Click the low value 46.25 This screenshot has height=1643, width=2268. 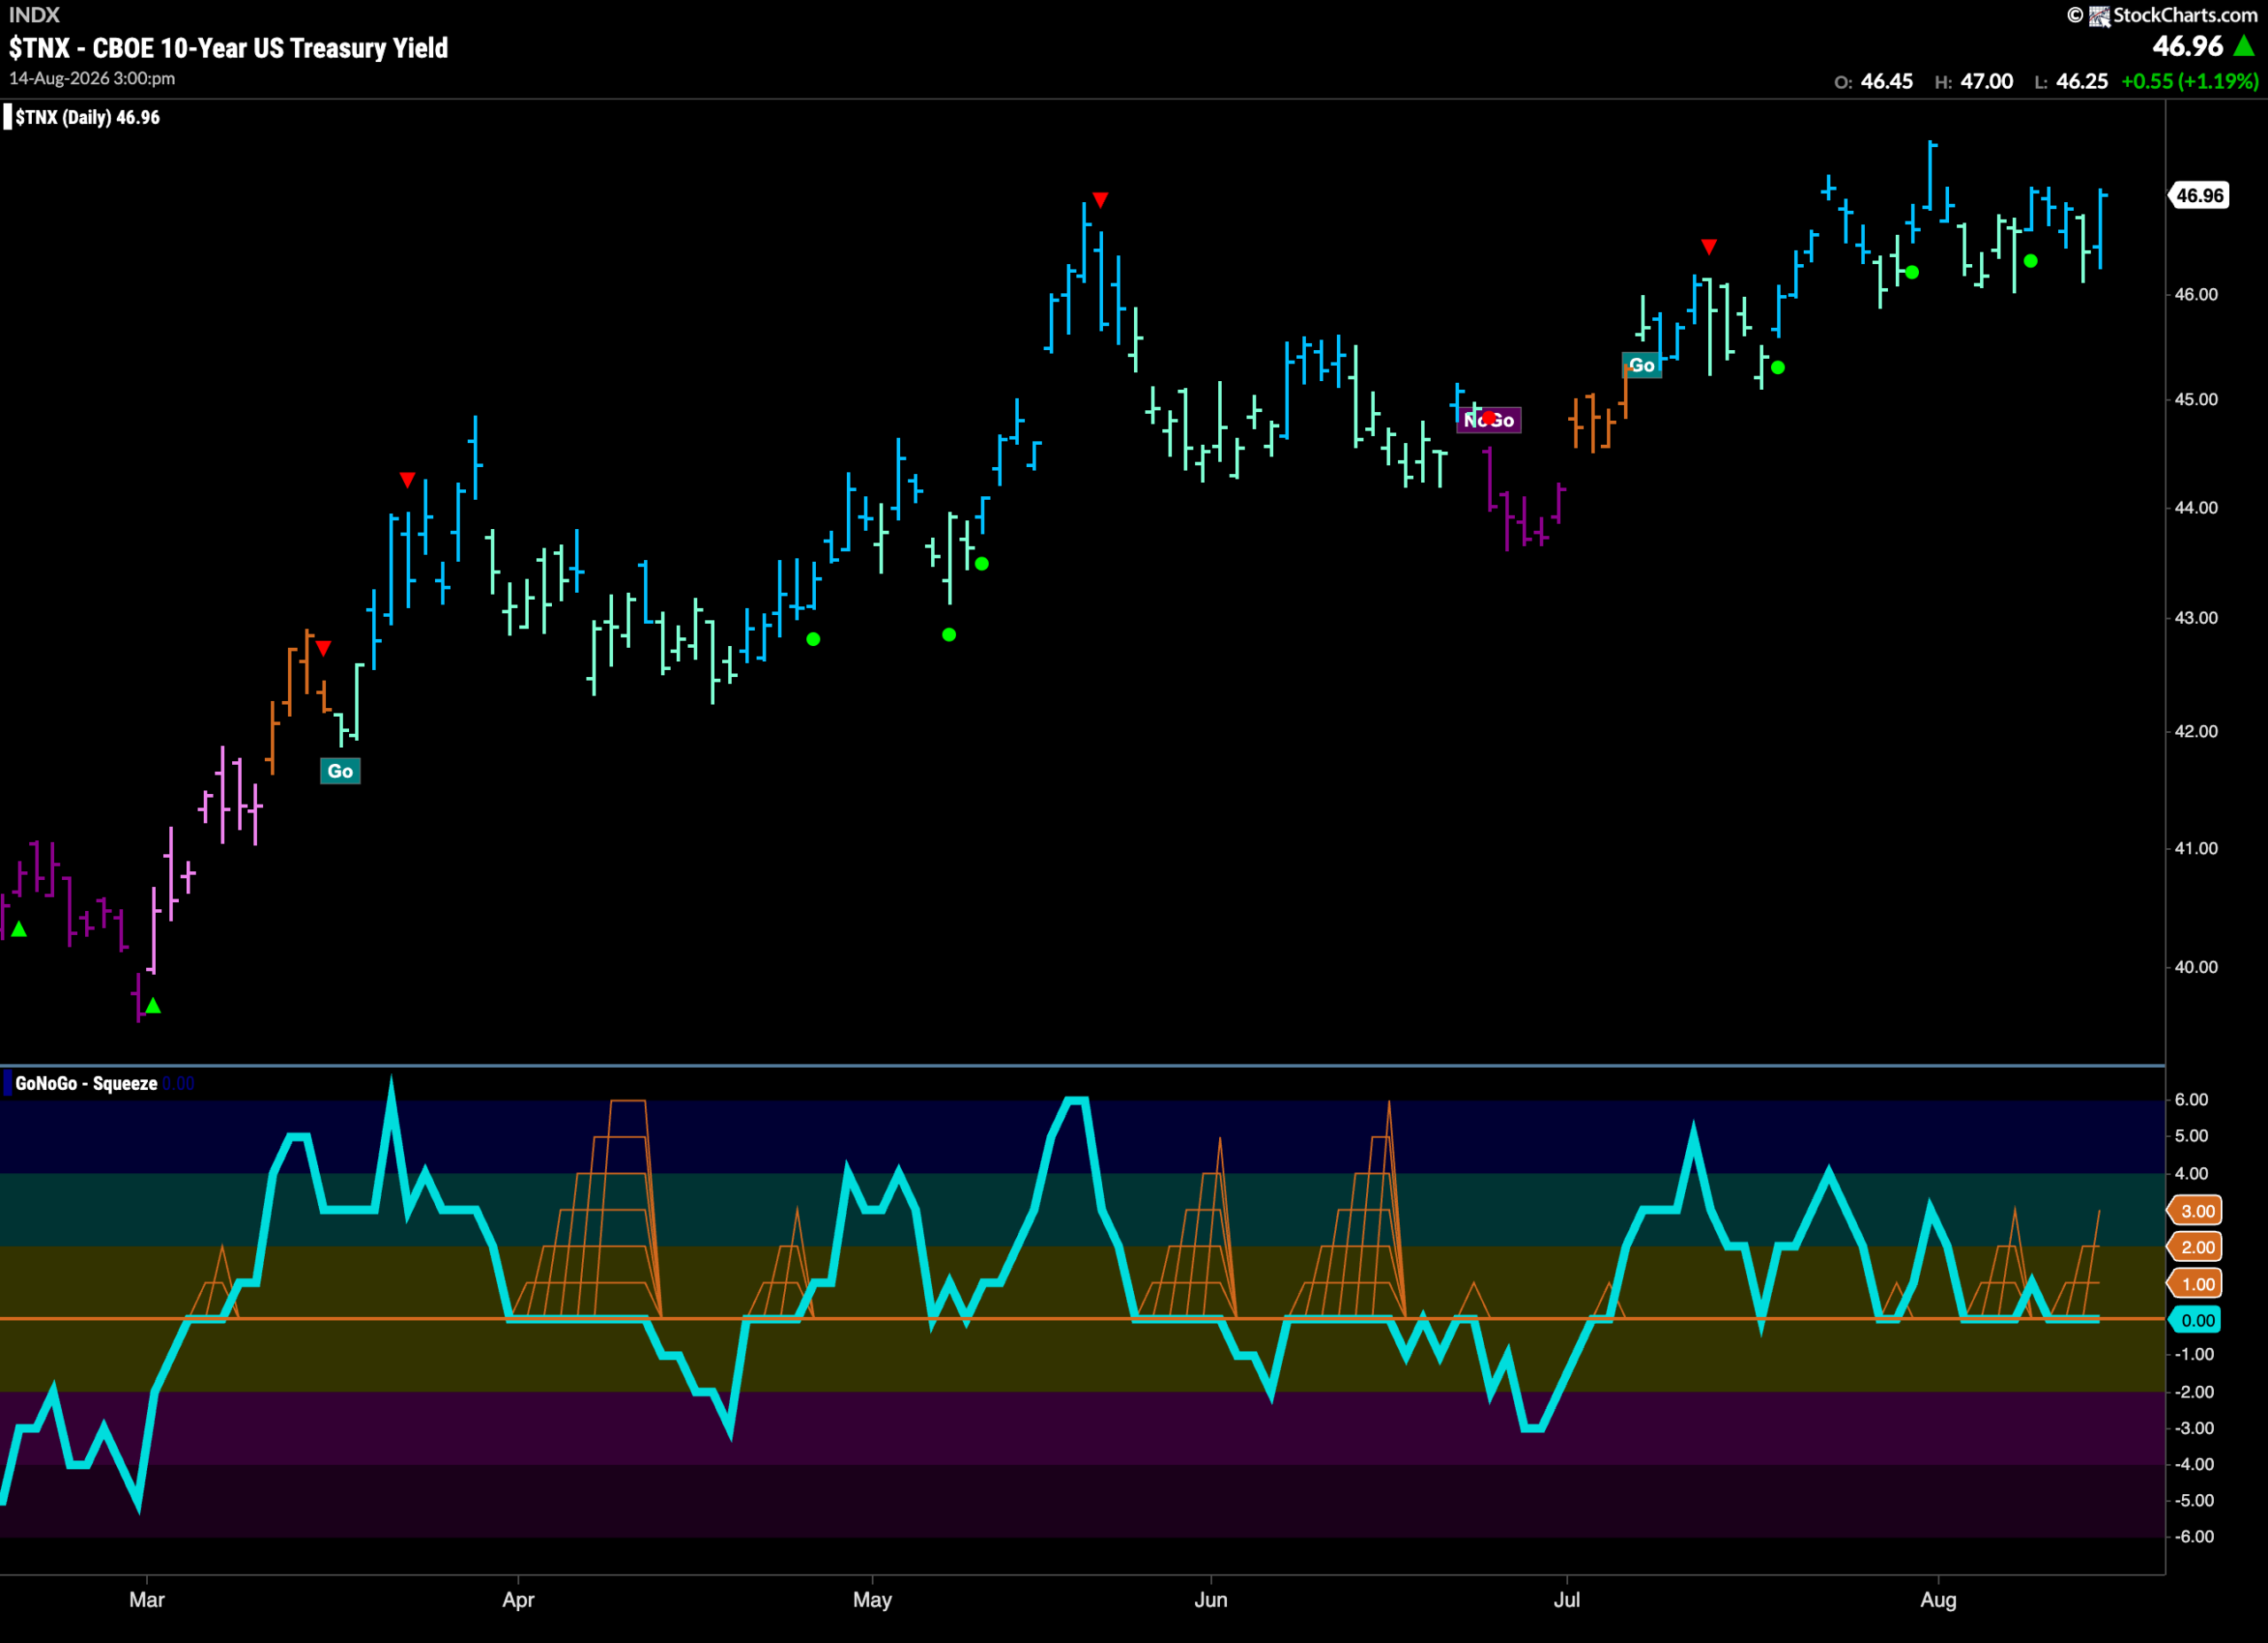pos(2082,81)
